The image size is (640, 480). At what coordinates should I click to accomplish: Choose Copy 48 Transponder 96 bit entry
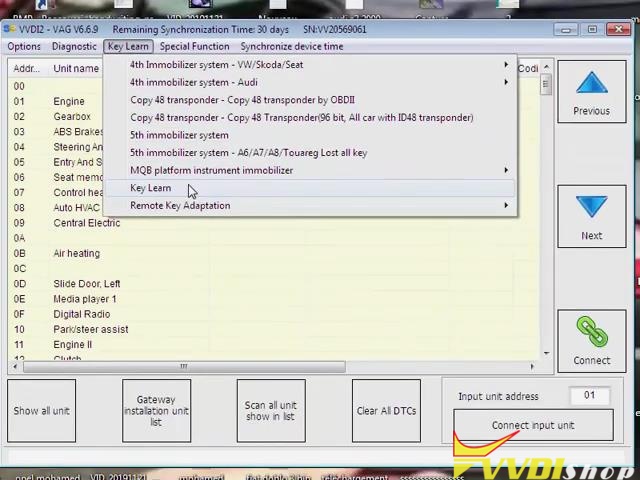coord(310,118)
